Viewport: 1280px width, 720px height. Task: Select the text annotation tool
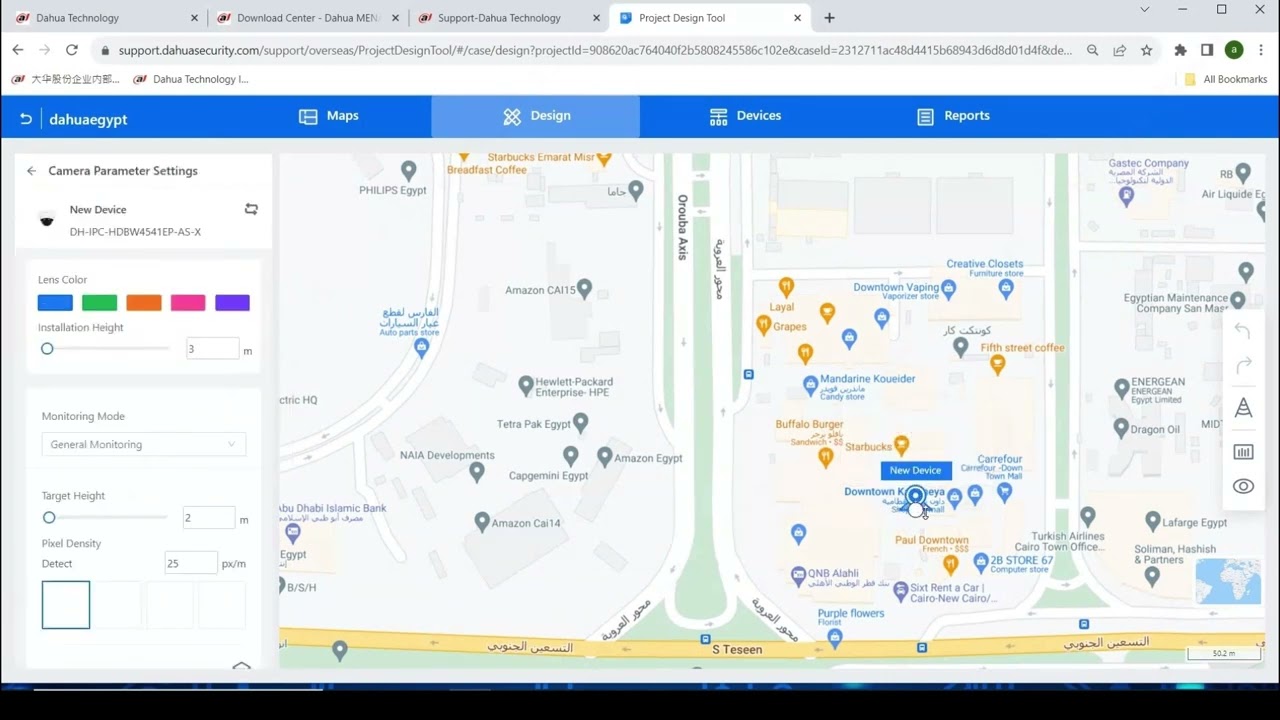click(1243, 408)
